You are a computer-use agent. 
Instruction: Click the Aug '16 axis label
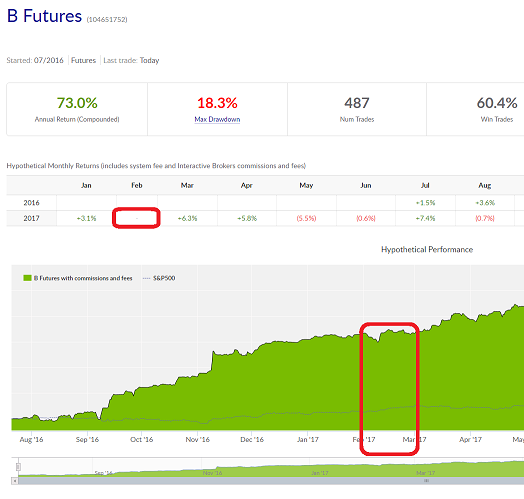[x=31, y=440]
